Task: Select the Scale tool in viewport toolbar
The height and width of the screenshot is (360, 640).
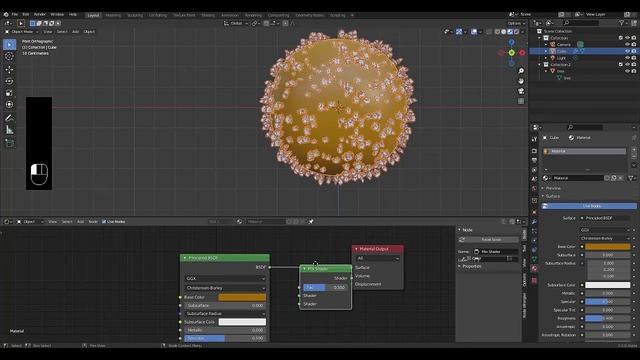Action: pos(9,93)
